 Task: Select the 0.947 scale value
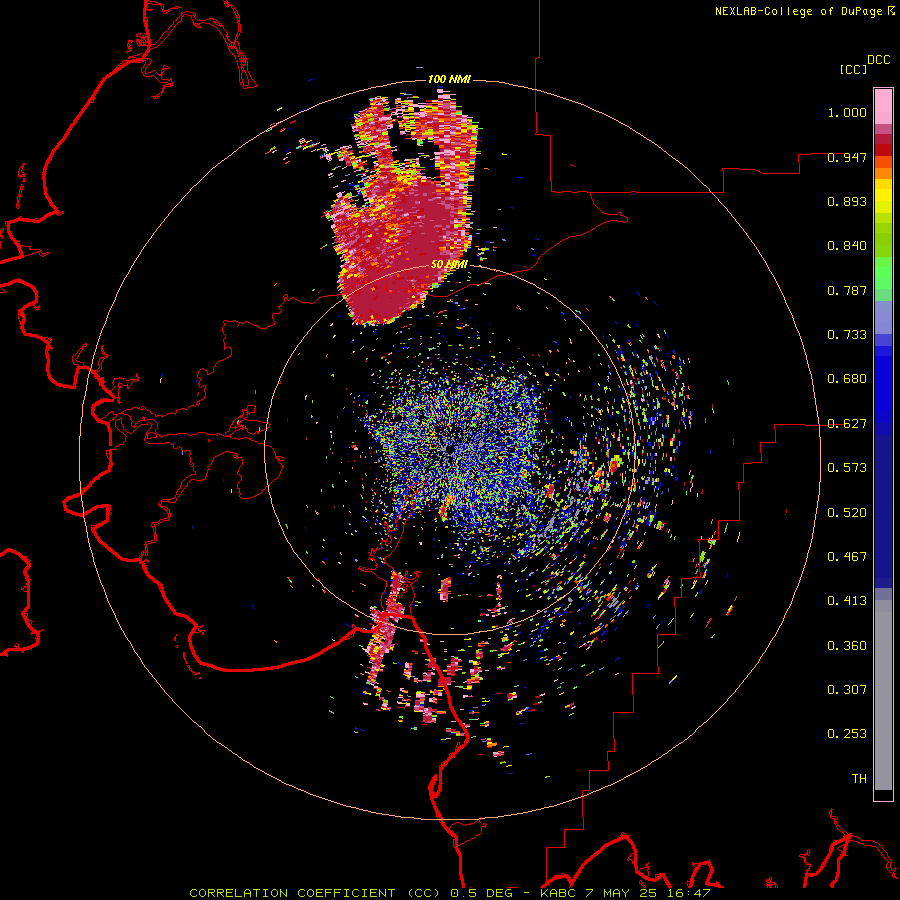tap(847, 157)
